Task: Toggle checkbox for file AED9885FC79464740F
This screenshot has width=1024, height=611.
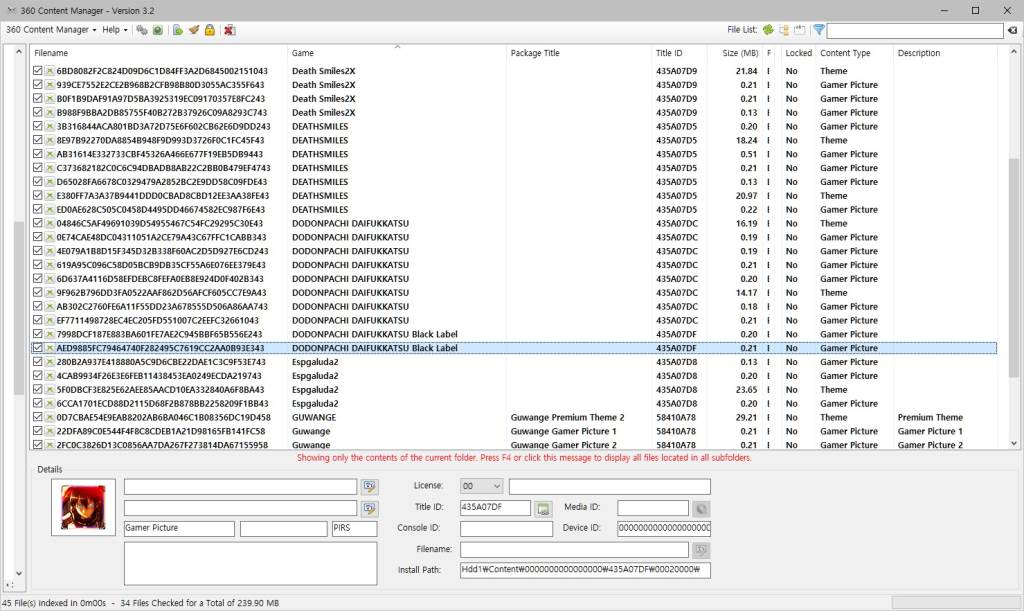Action: click(x=37, y=348)
